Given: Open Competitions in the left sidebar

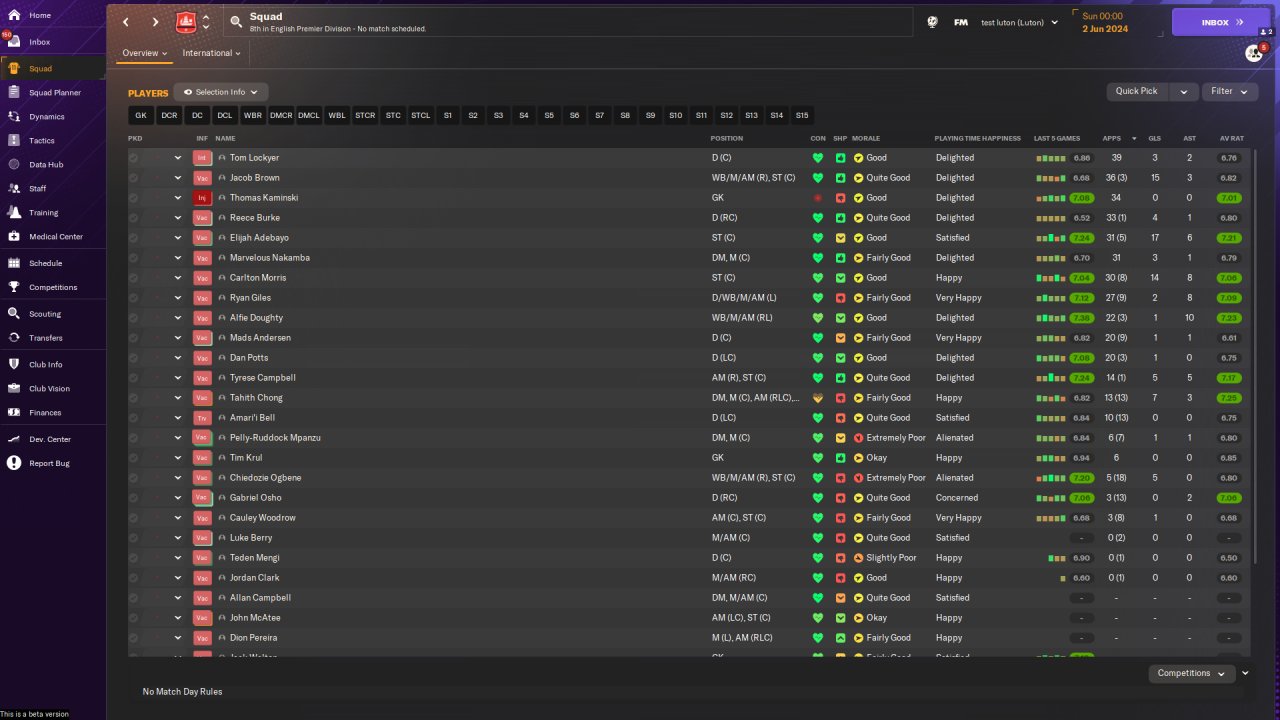Looking at the screenshot, I should pos(52,288).
